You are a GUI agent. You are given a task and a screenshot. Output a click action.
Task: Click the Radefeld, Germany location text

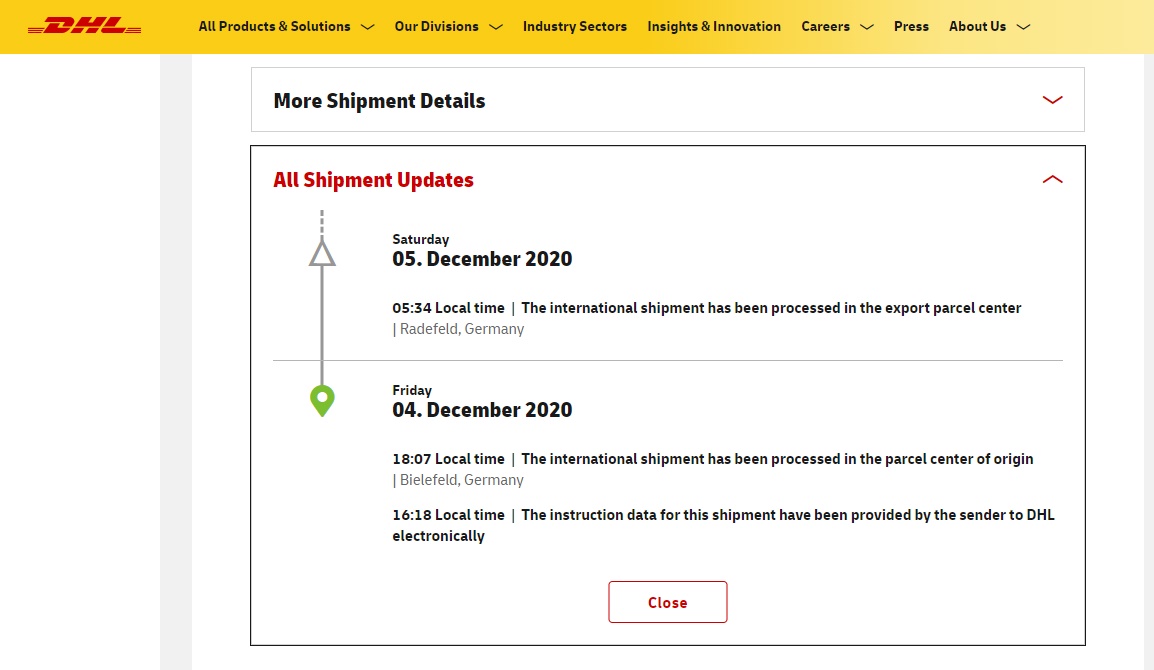[461, 329]
